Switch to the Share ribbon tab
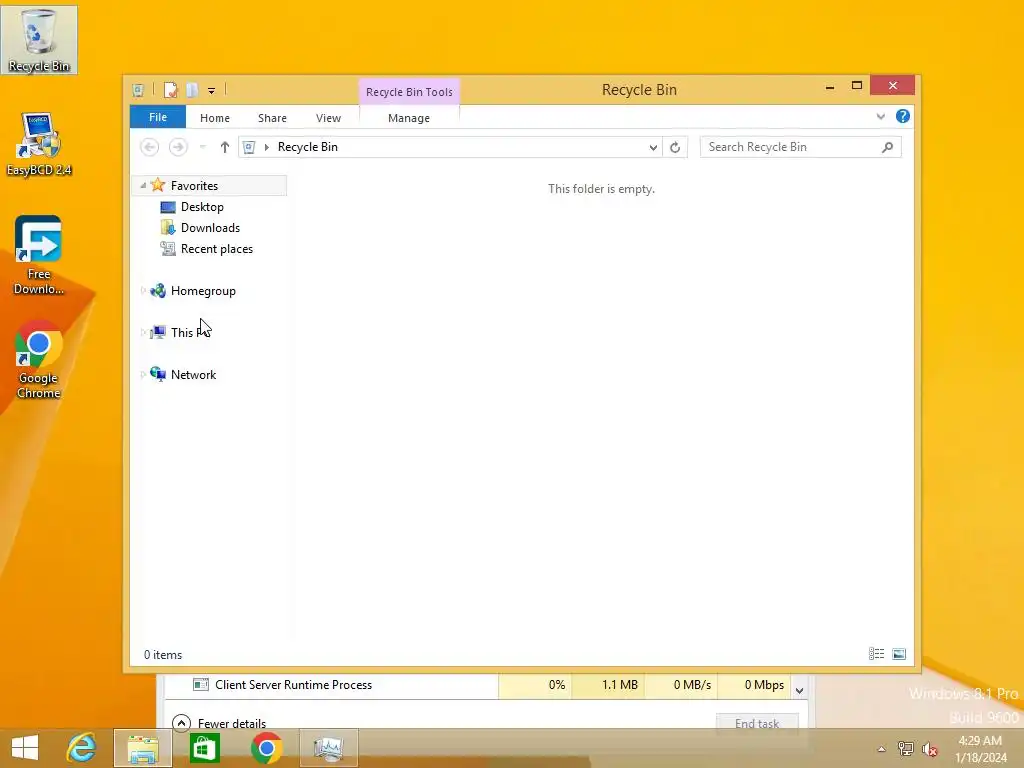 [272, 118]
